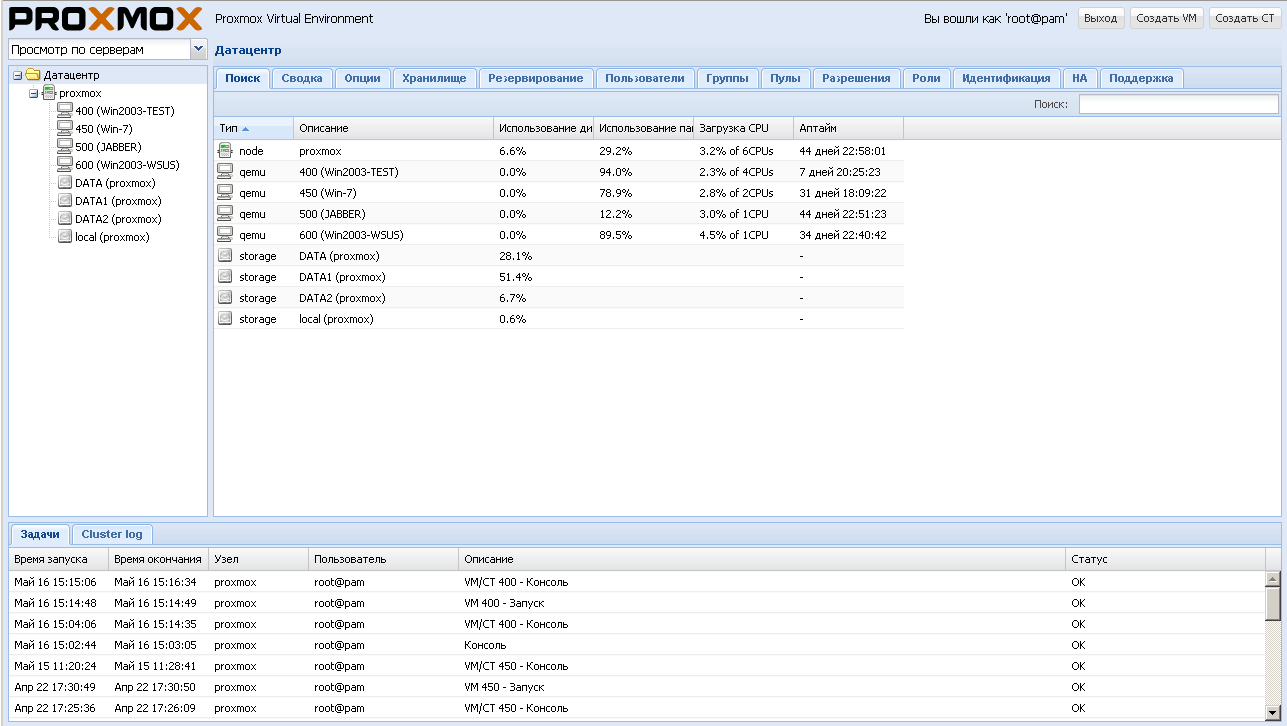Open the Разрешения tab

[856, 78]
